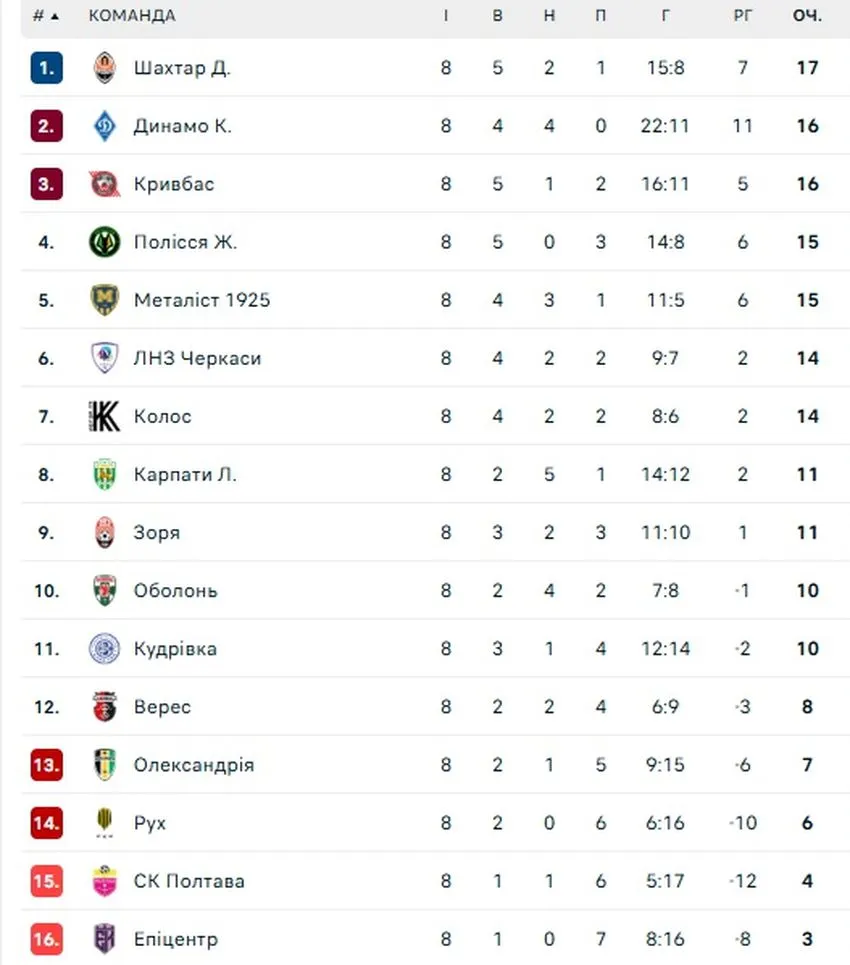This screenshot has height=965, width=850.
Task: Click the Shakhtar D. club logo
Action: tap(104, 68)
